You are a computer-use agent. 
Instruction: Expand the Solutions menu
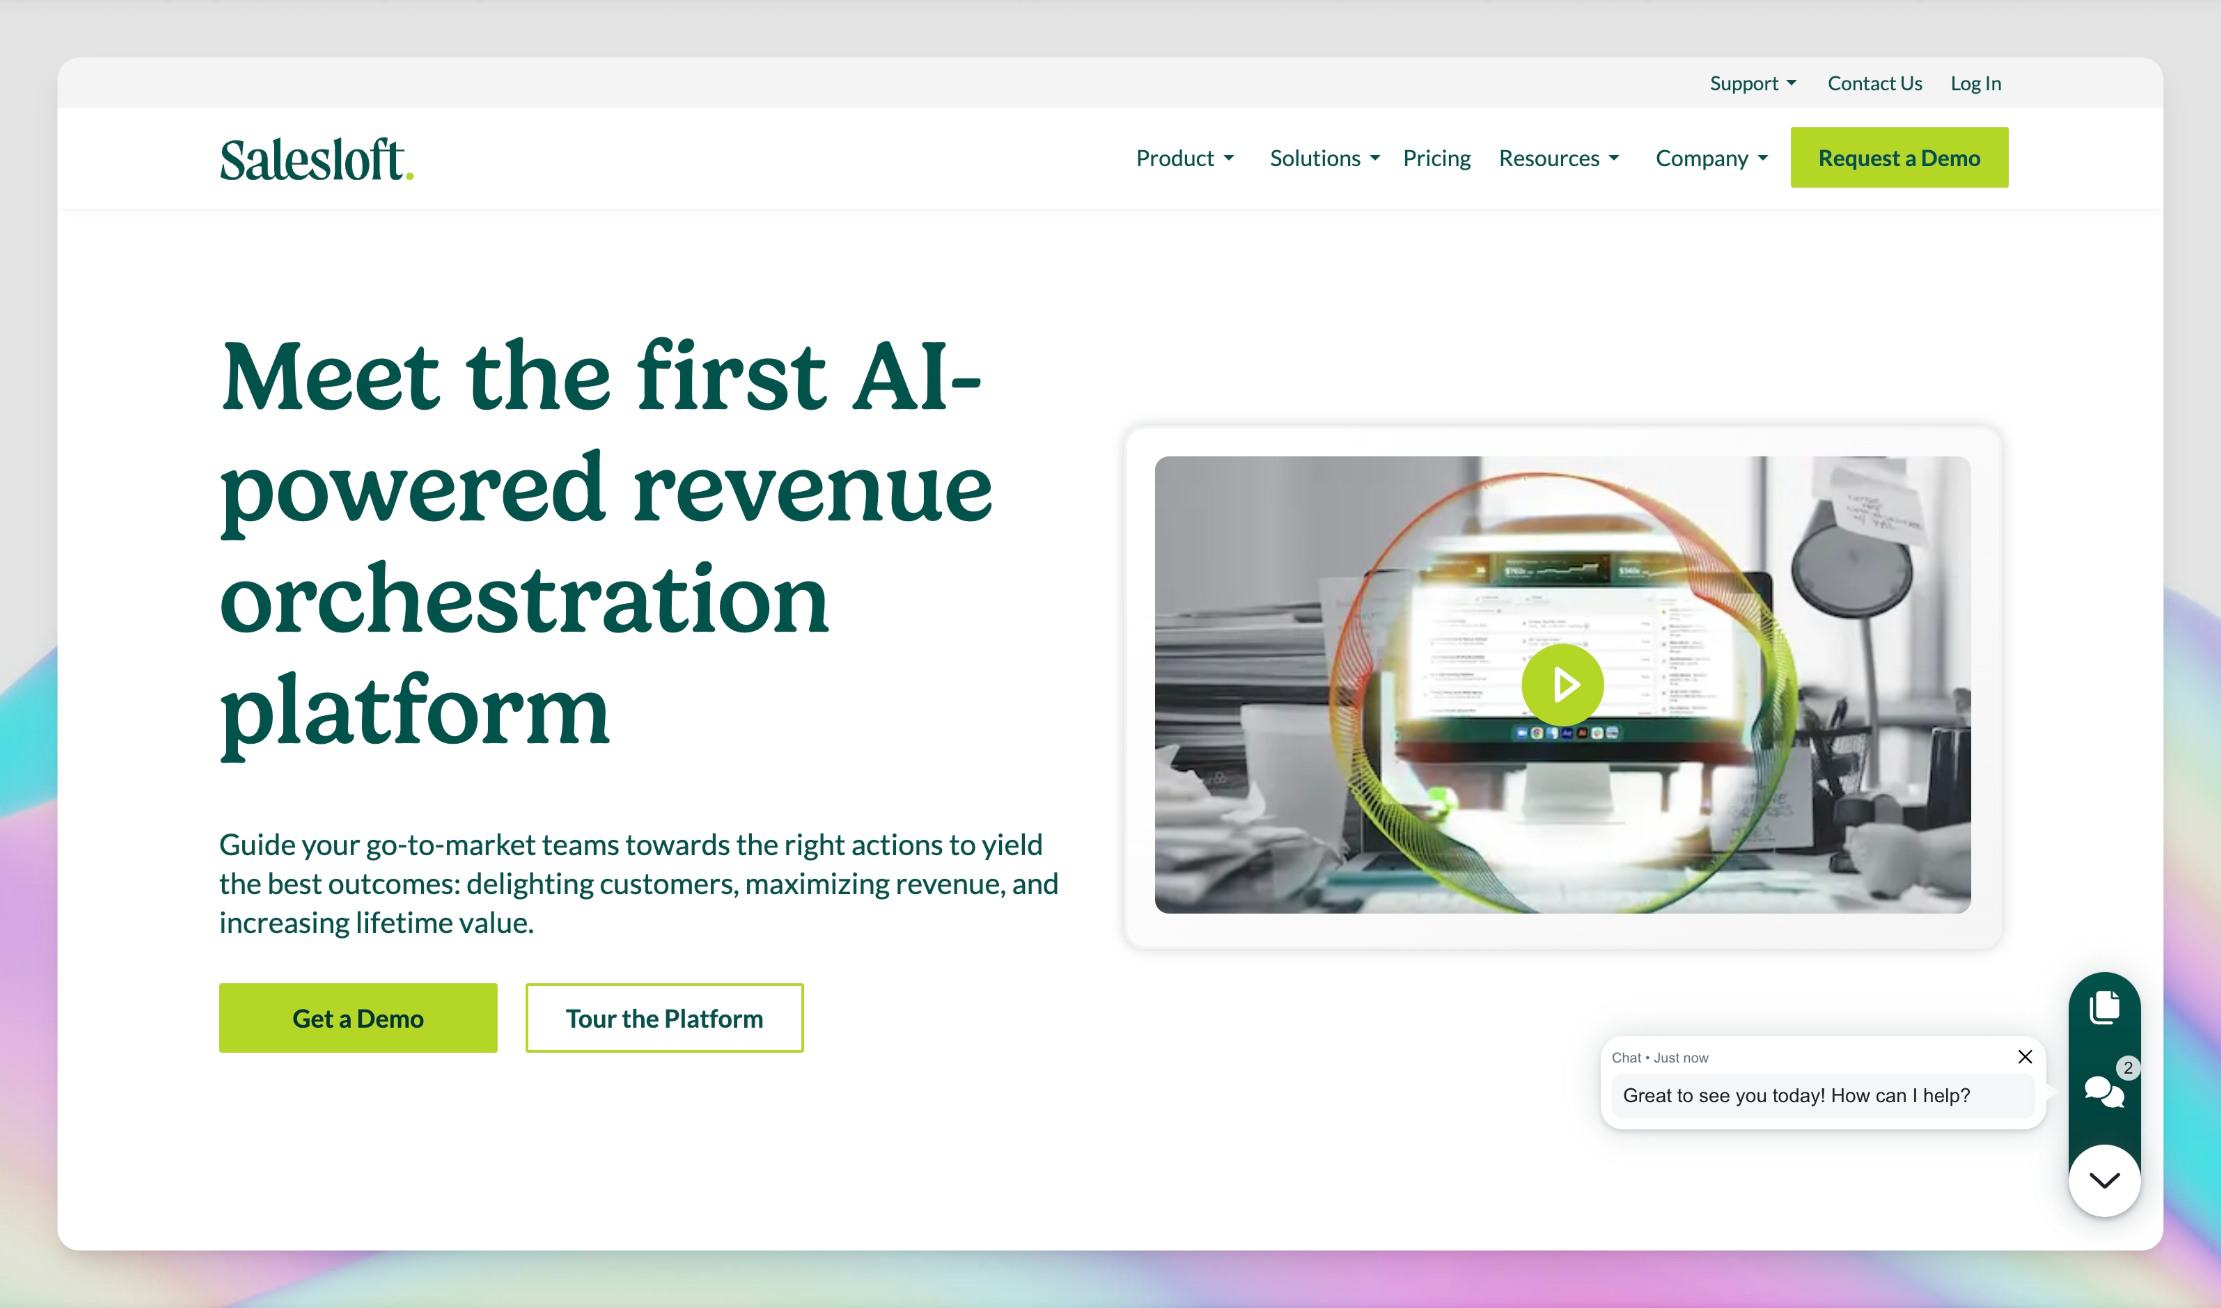pyautogui.click(x=1325, y=158)
